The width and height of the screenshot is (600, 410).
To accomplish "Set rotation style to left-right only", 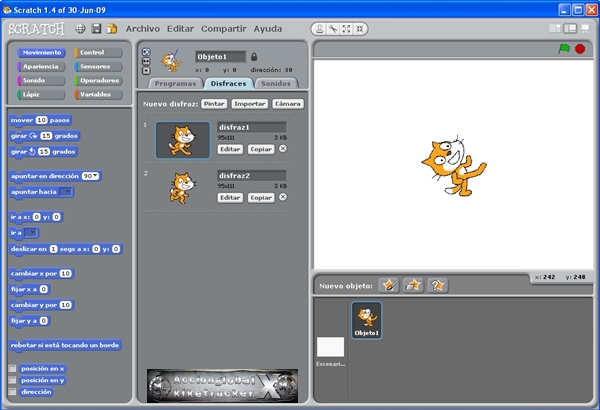I will 146,61.
